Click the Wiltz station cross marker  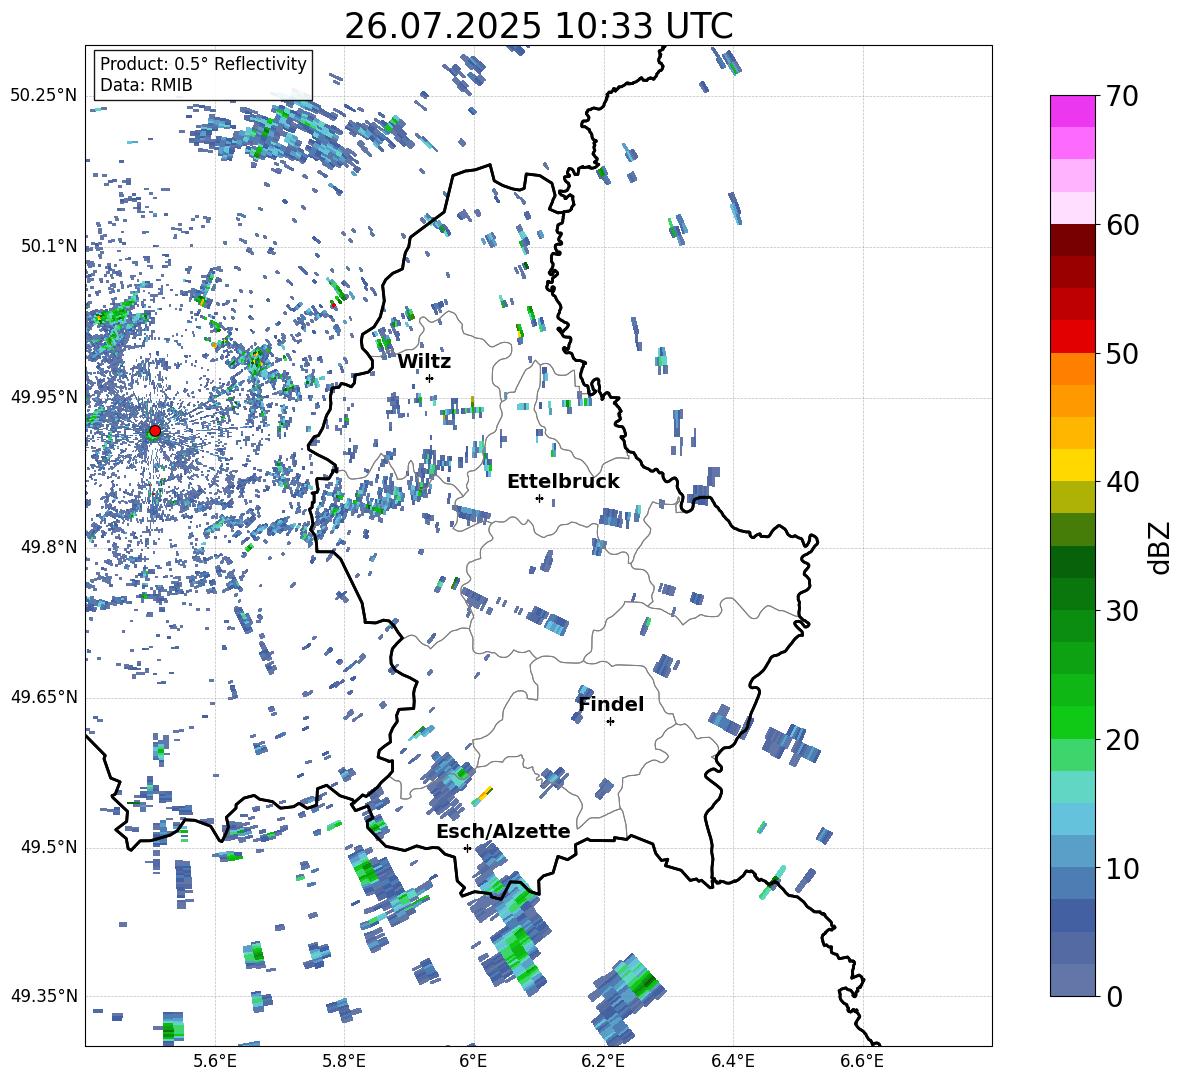[430, 378]
